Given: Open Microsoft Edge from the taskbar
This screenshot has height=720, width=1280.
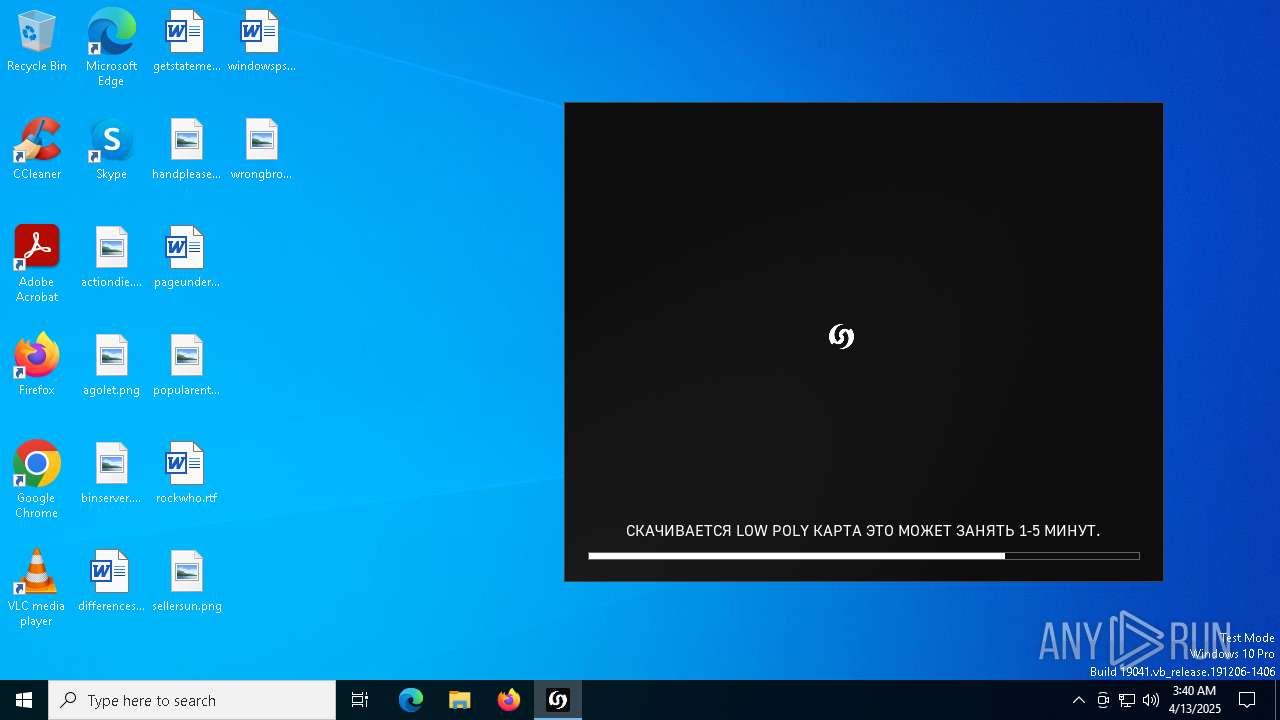Looking at the screenshot, I should [411, 700].
